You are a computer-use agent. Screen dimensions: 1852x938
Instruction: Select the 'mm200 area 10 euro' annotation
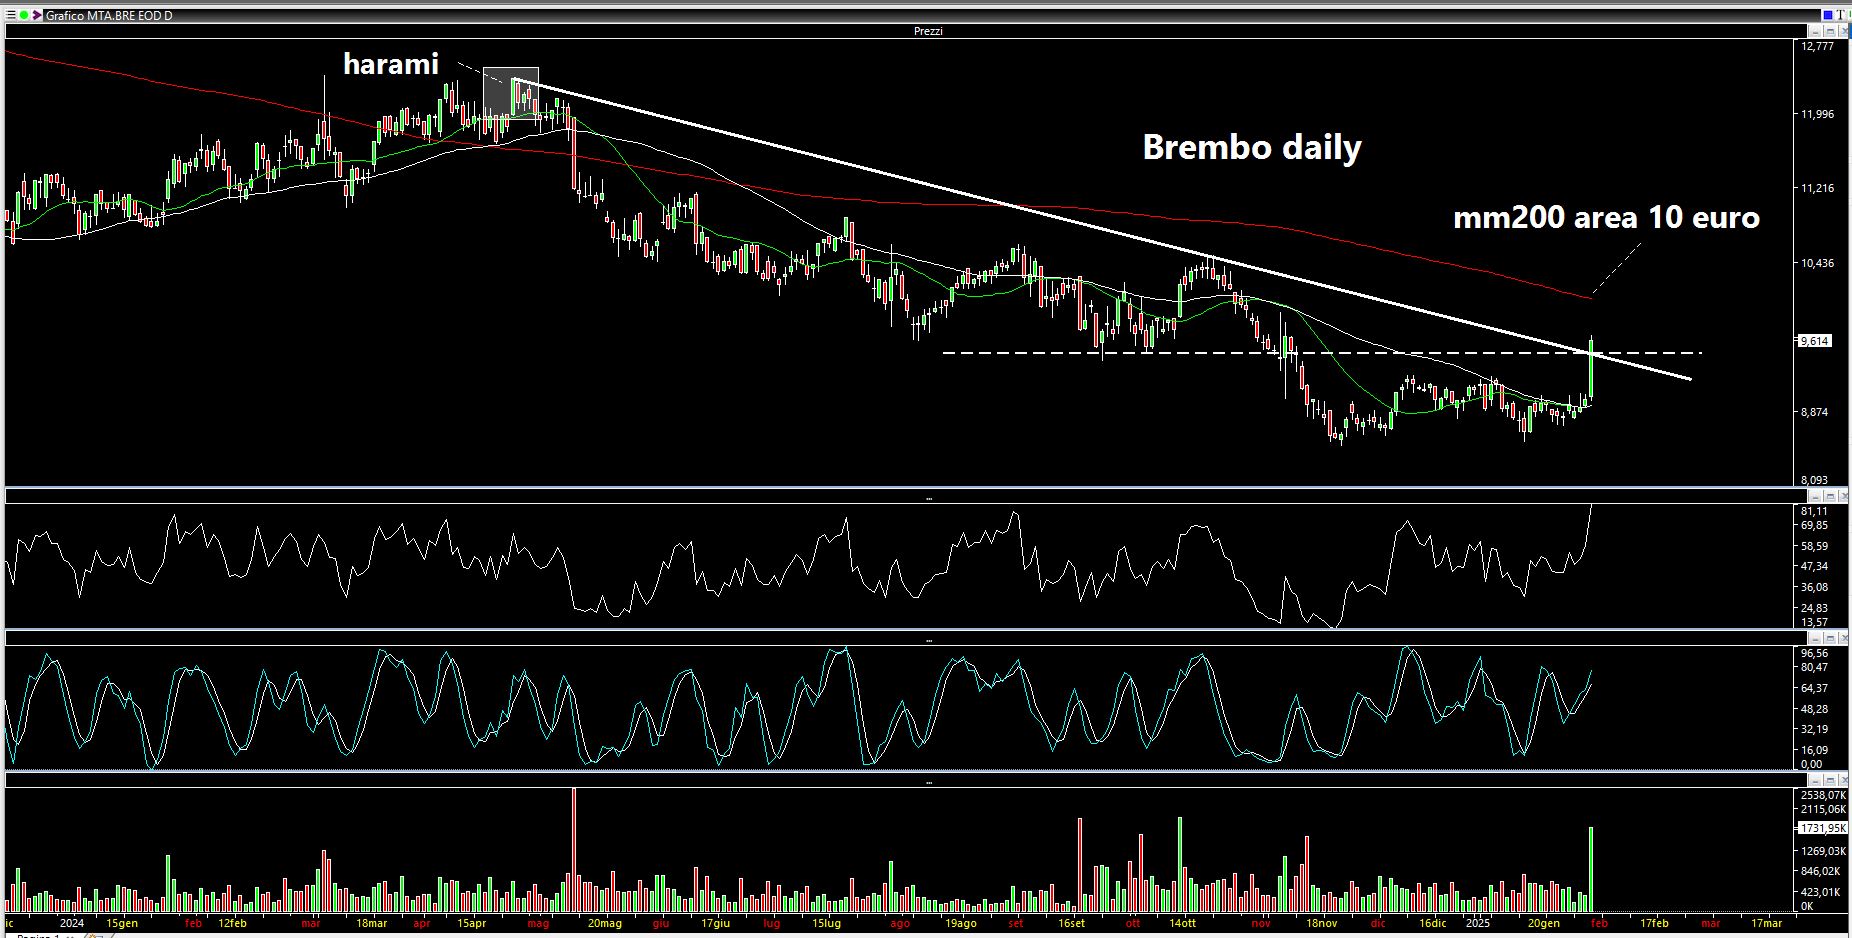pyautogui.click(x=1606, y=217)
